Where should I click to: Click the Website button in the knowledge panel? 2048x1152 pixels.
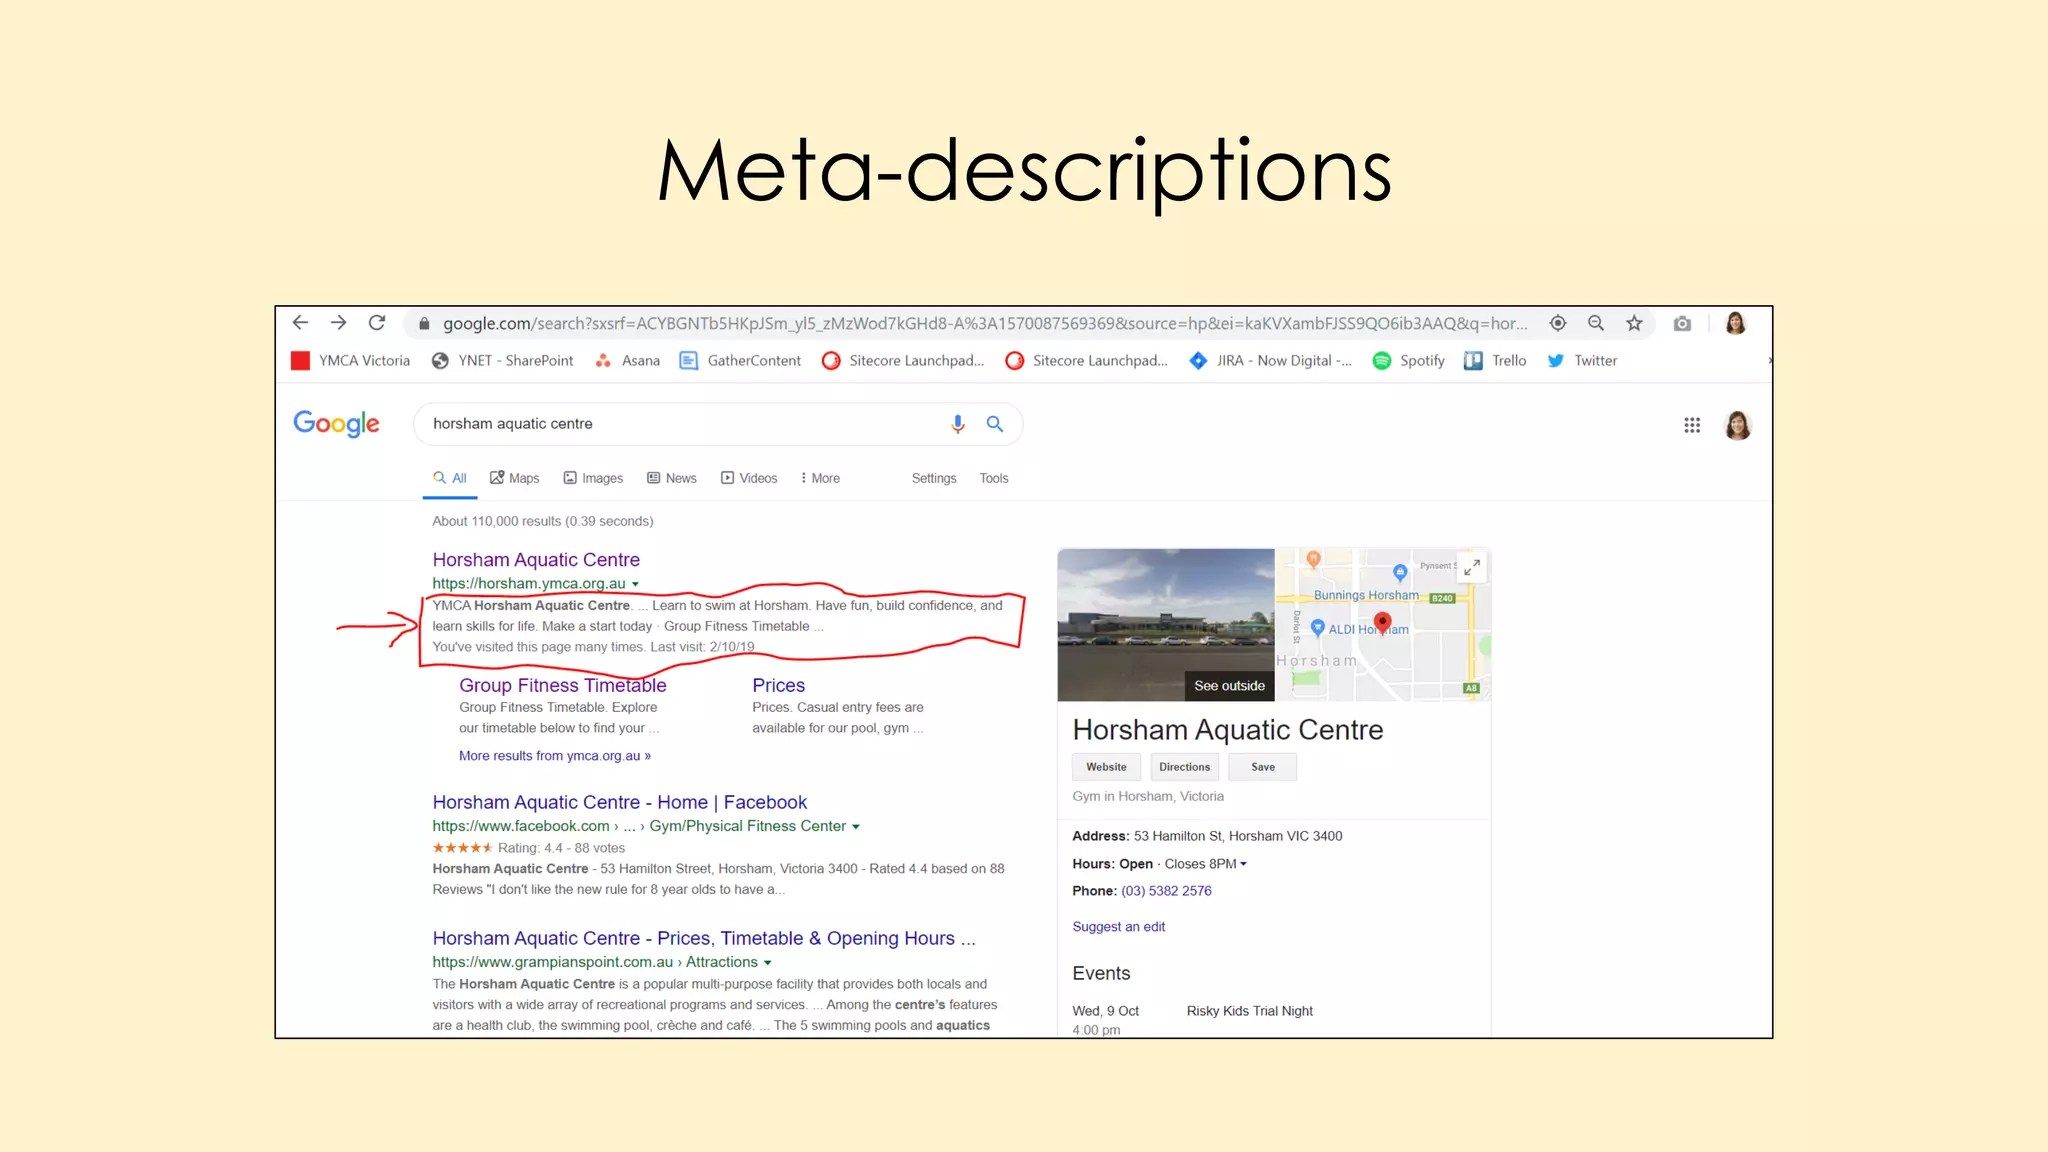tap(1106, 767)
